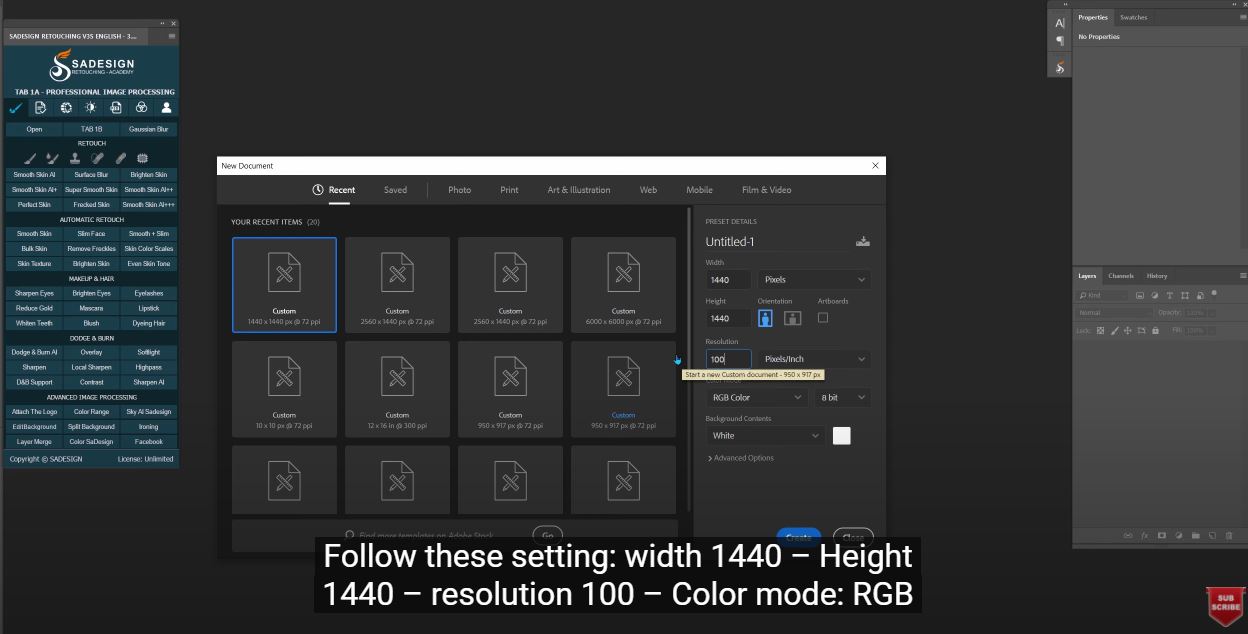Image resolution: width=1248 pixels, height=634 pixels.
Task: Click the white background color swatch
Action: coord(841,436)
